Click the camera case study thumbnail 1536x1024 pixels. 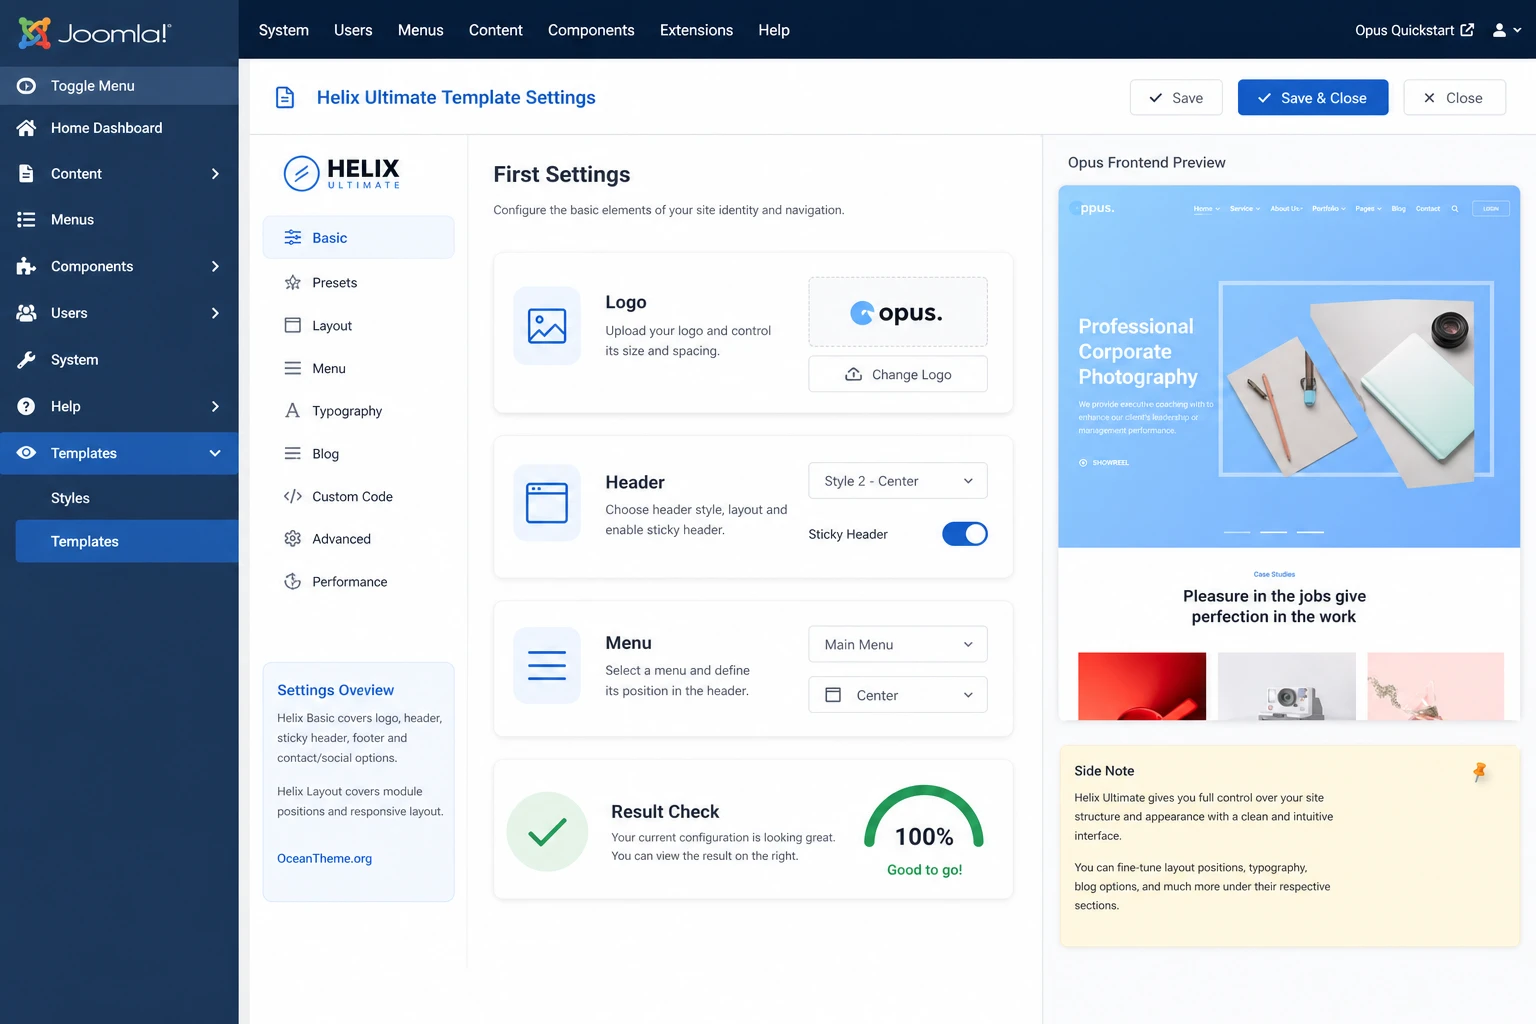pos(1287,686)
